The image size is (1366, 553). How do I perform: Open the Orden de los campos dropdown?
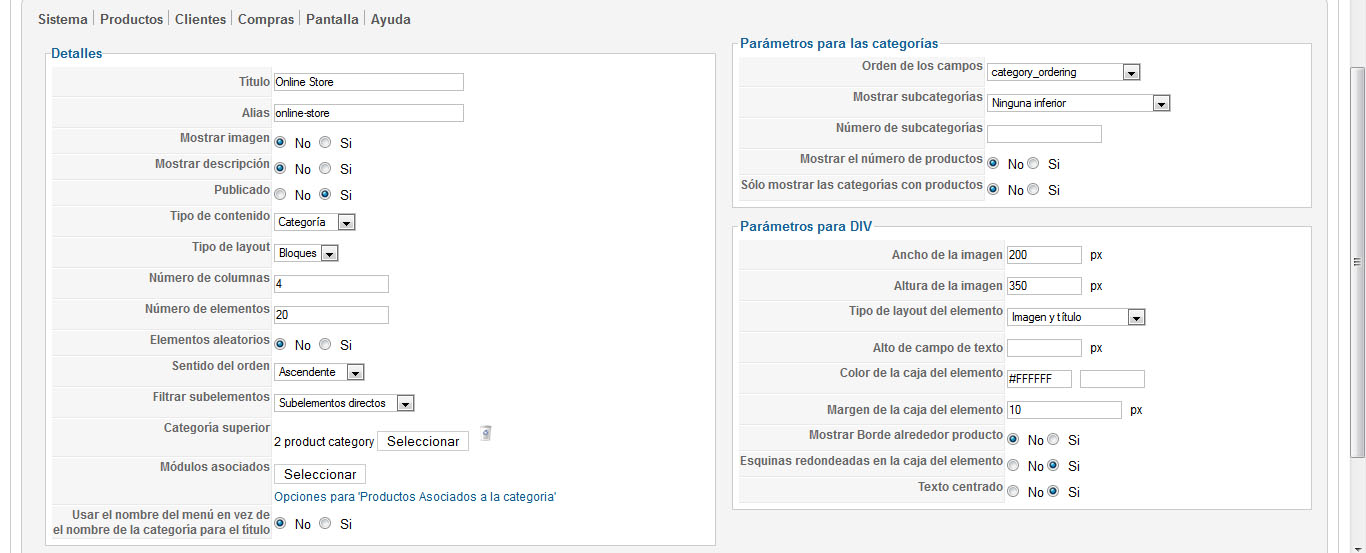[x=1064, y=72]
